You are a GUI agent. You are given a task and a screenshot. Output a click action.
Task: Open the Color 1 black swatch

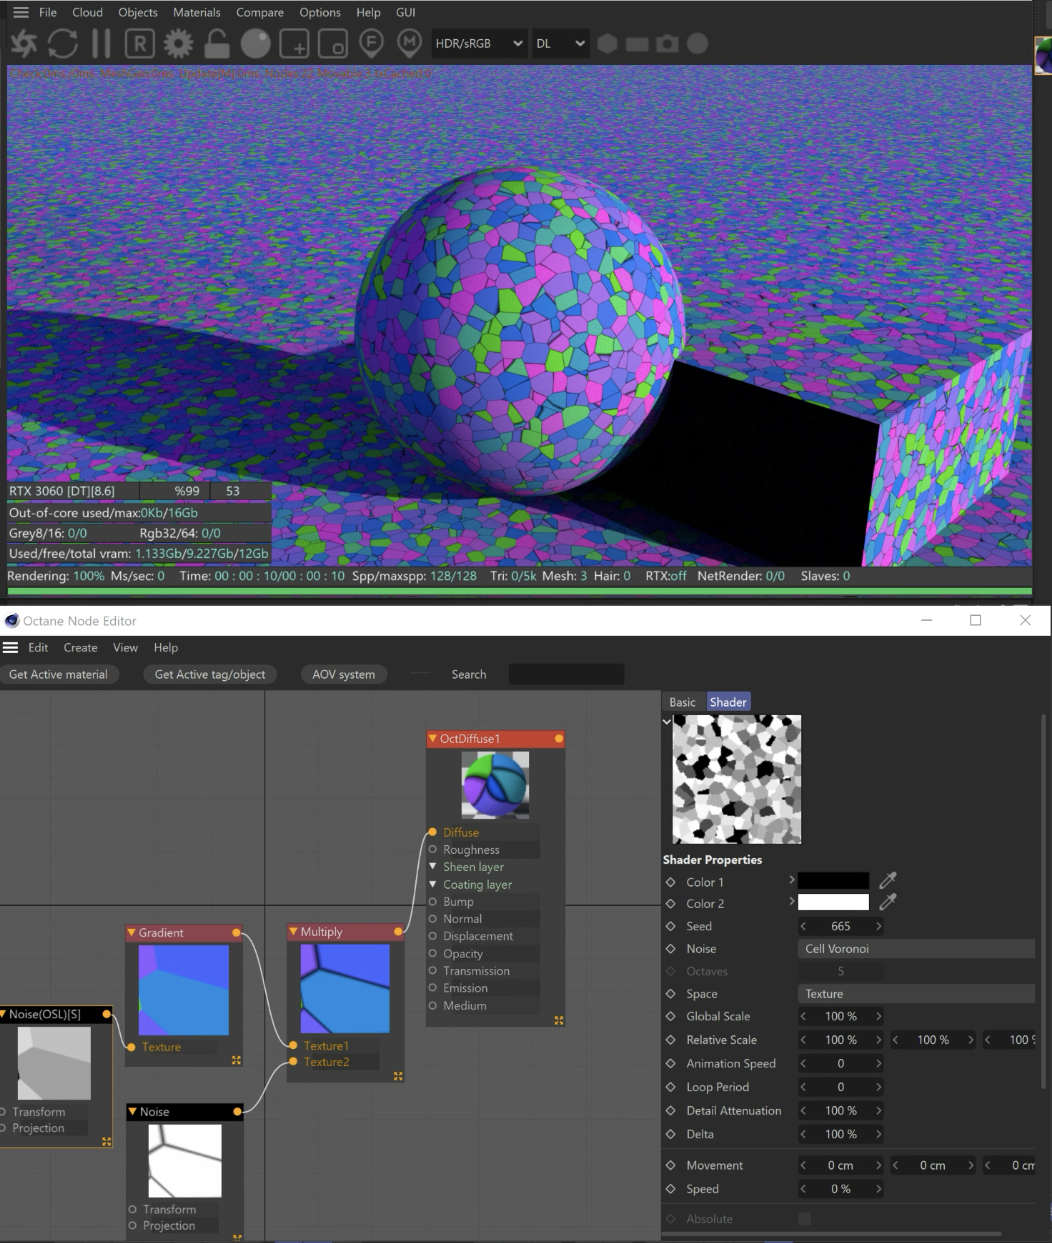833,881
